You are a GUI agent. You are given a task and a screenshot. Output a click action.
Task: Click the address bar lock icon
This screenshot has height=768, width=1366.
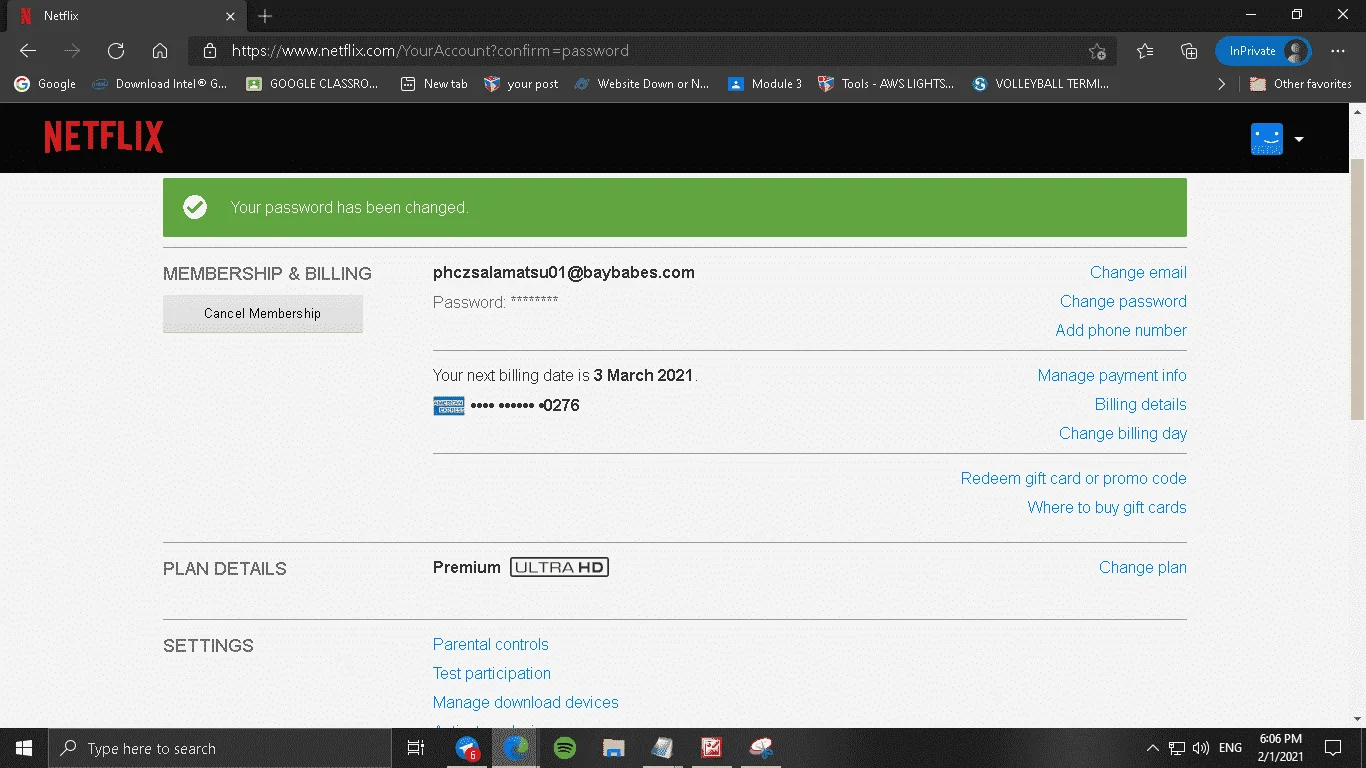coord(209,51)
